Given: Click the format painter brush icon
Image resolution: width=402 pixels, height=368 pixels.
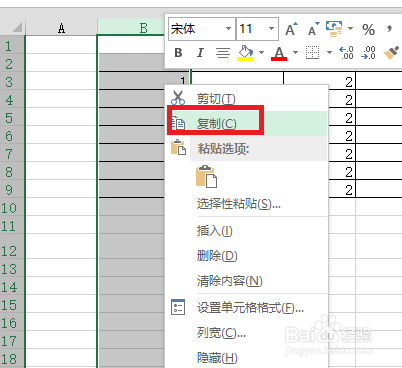Looking at the screenshot, I should pos(391,53).
